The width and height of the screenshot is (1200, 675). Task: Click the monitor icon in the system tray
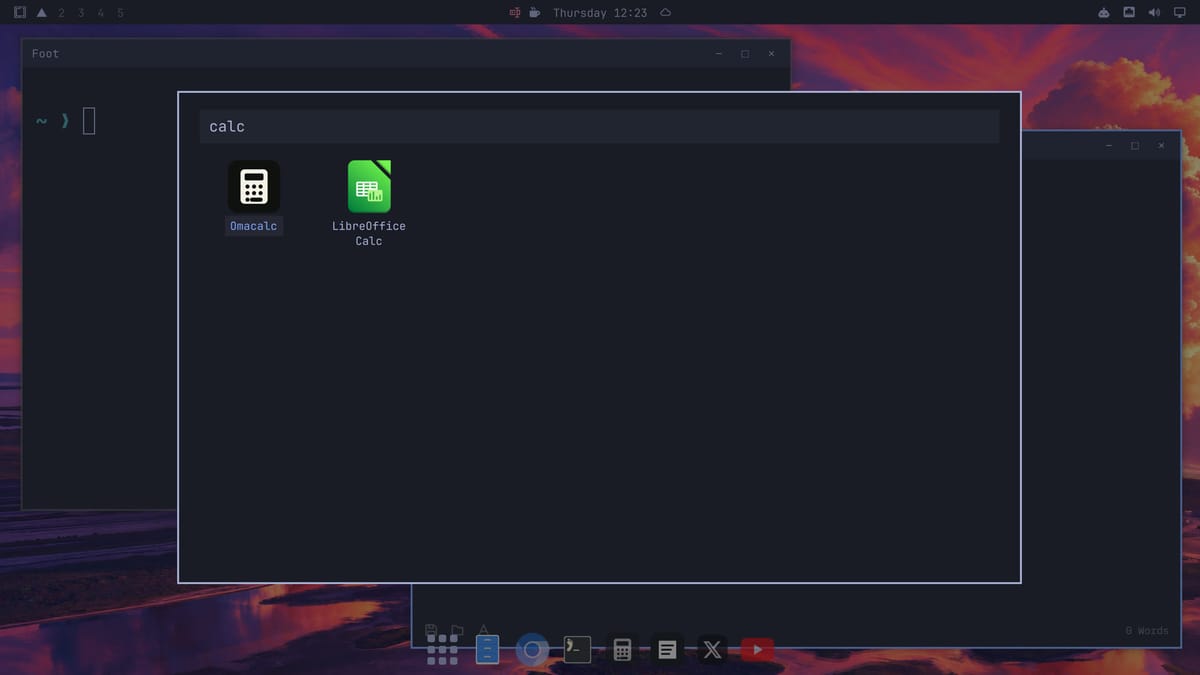coord(1179,13)
